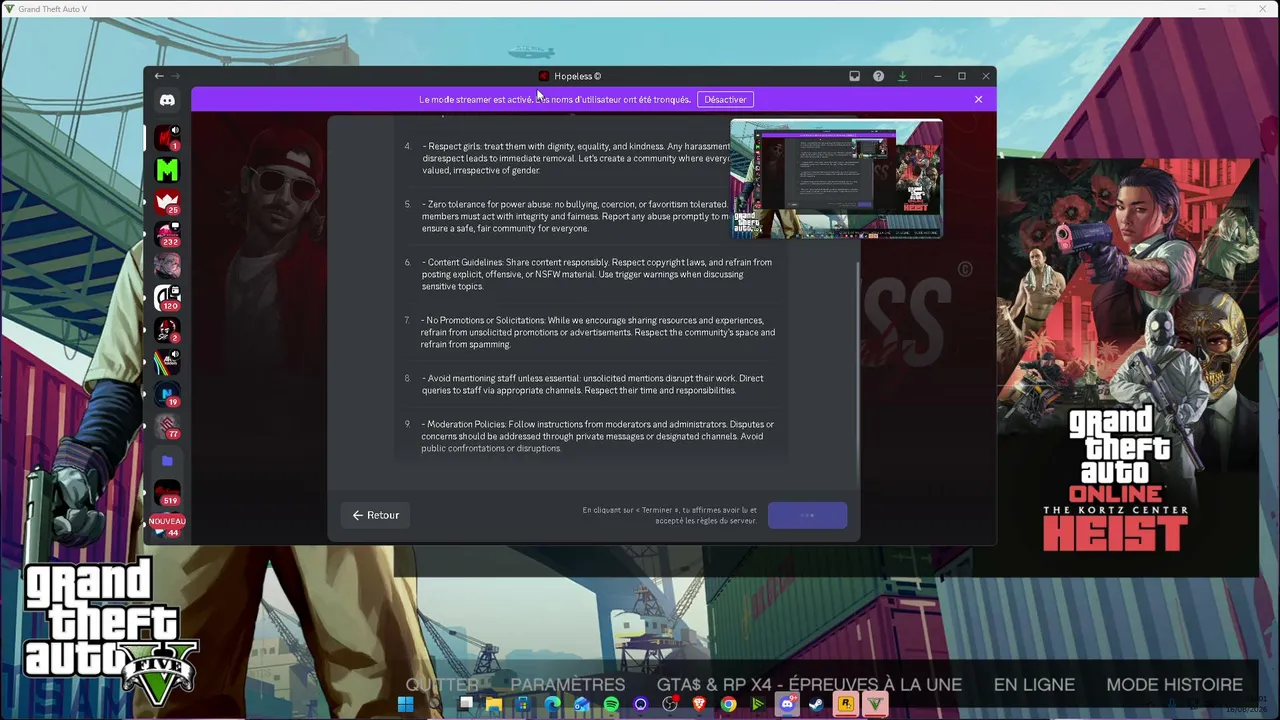Select MODE HISTOIRE in the GTA V menu
This screenshot has width=1280, height=720.
pos(1174,685)
